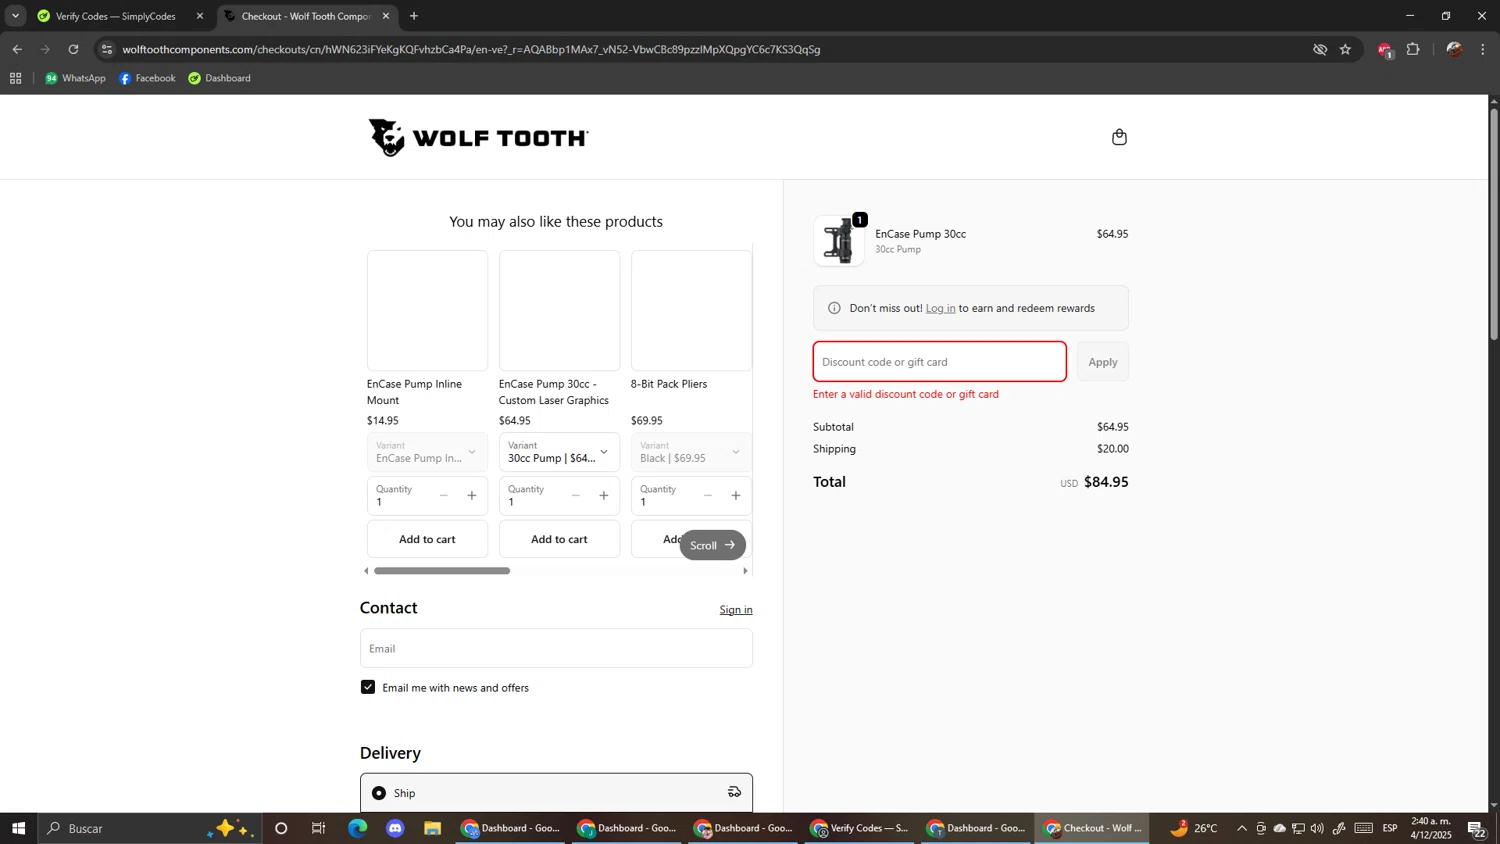
Task: Increase quantity for 8-Bit Pack Pliers
Action: (x=736, y=496)
